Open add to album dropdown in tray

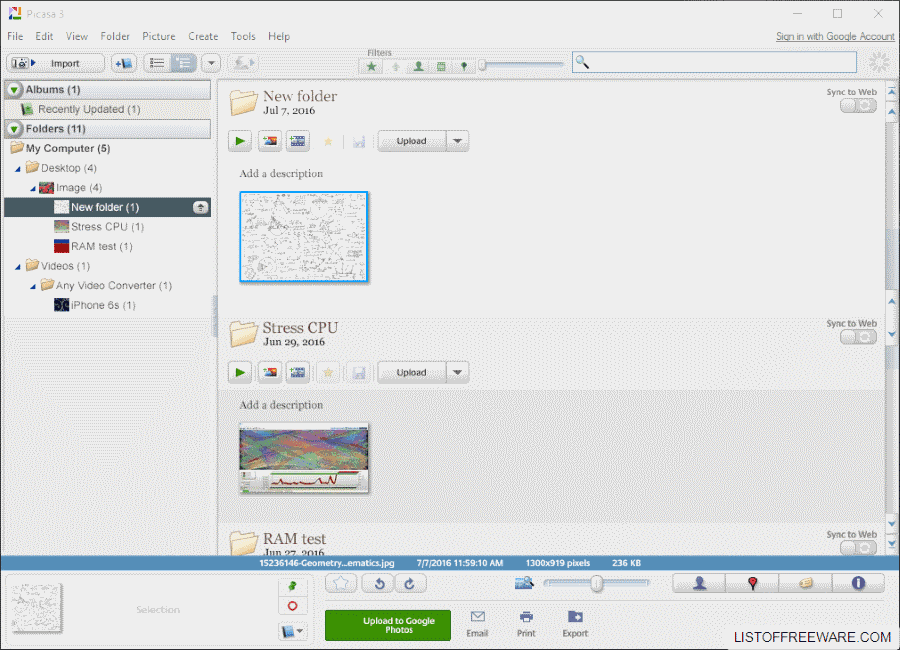293,632
